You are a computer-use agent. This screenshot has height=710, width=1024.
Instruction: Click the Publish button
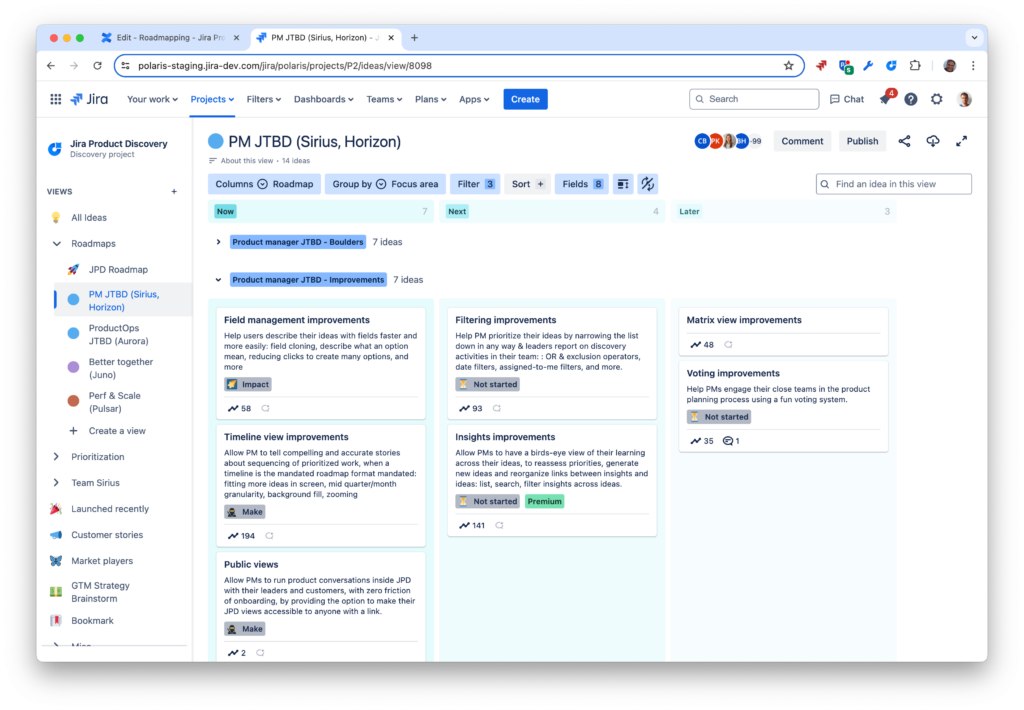862,141
